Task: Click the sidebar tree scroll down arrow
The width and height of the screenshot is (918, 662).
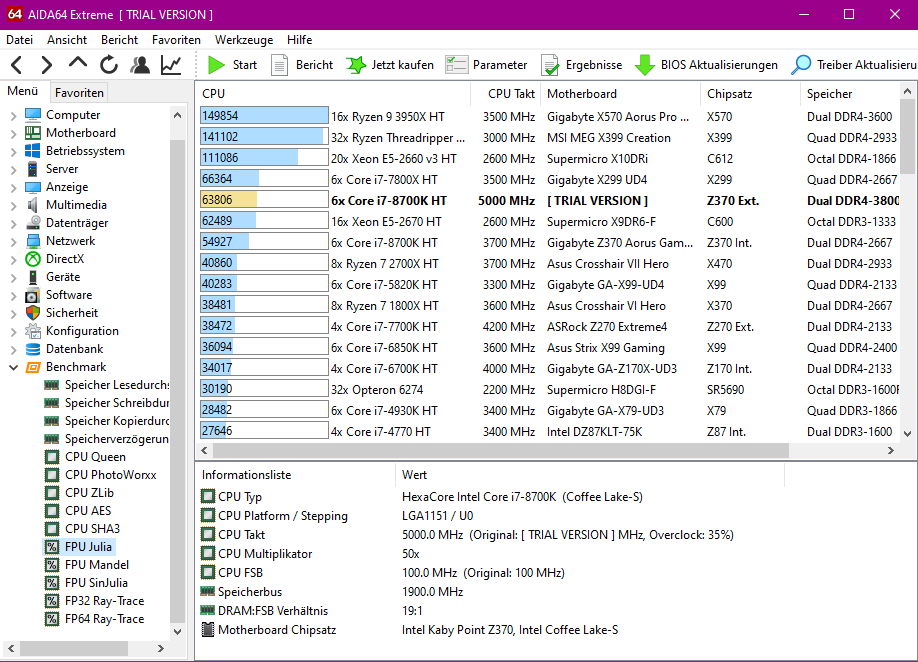Action: coord(177,632)
